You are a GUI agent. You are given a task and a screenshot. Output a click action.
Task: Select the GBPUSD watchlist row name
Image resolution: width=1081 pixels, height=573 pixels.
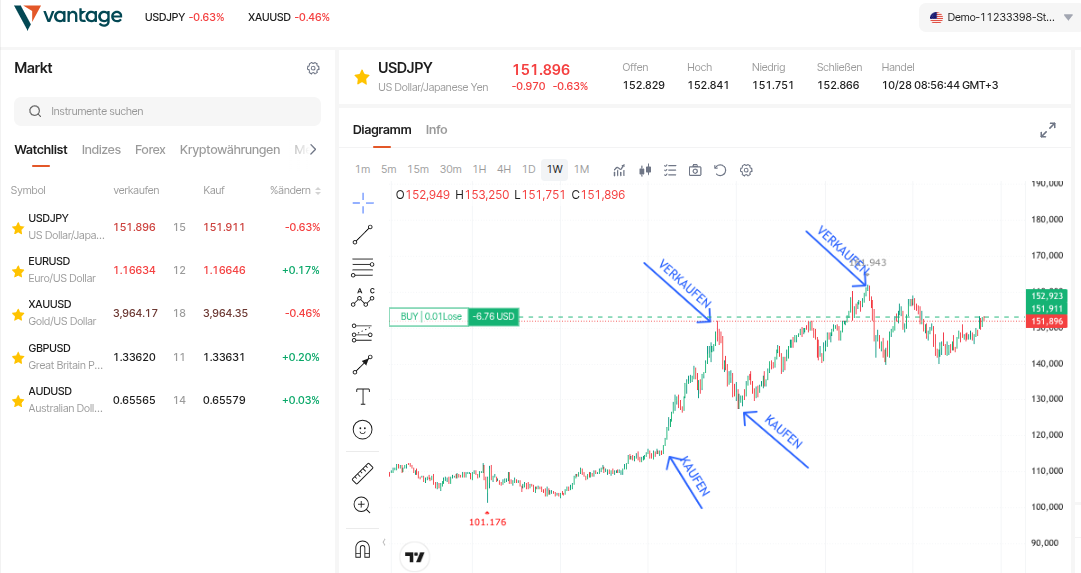click(49, 348)
